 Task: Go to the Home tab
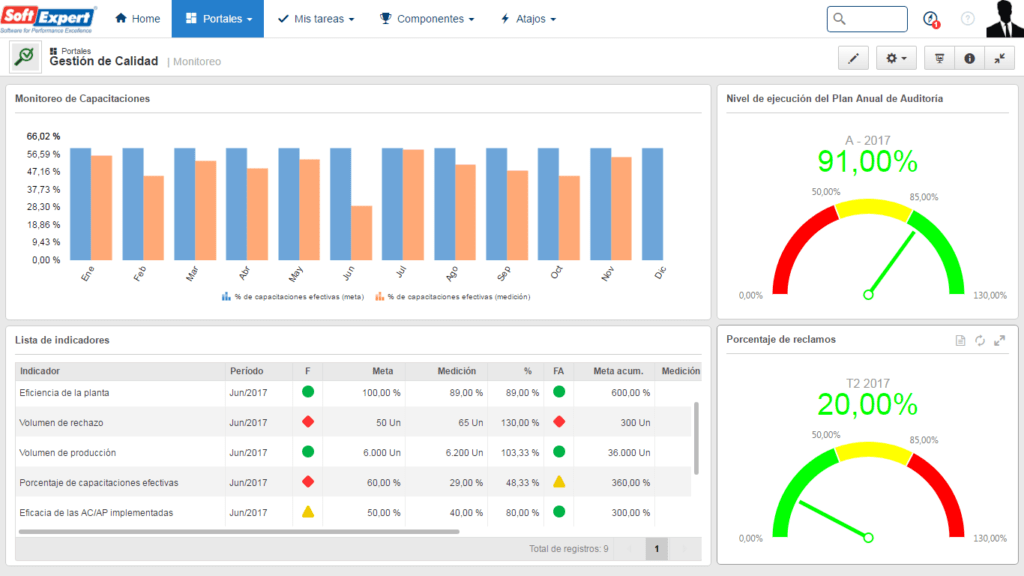click(x=137, y=19)
